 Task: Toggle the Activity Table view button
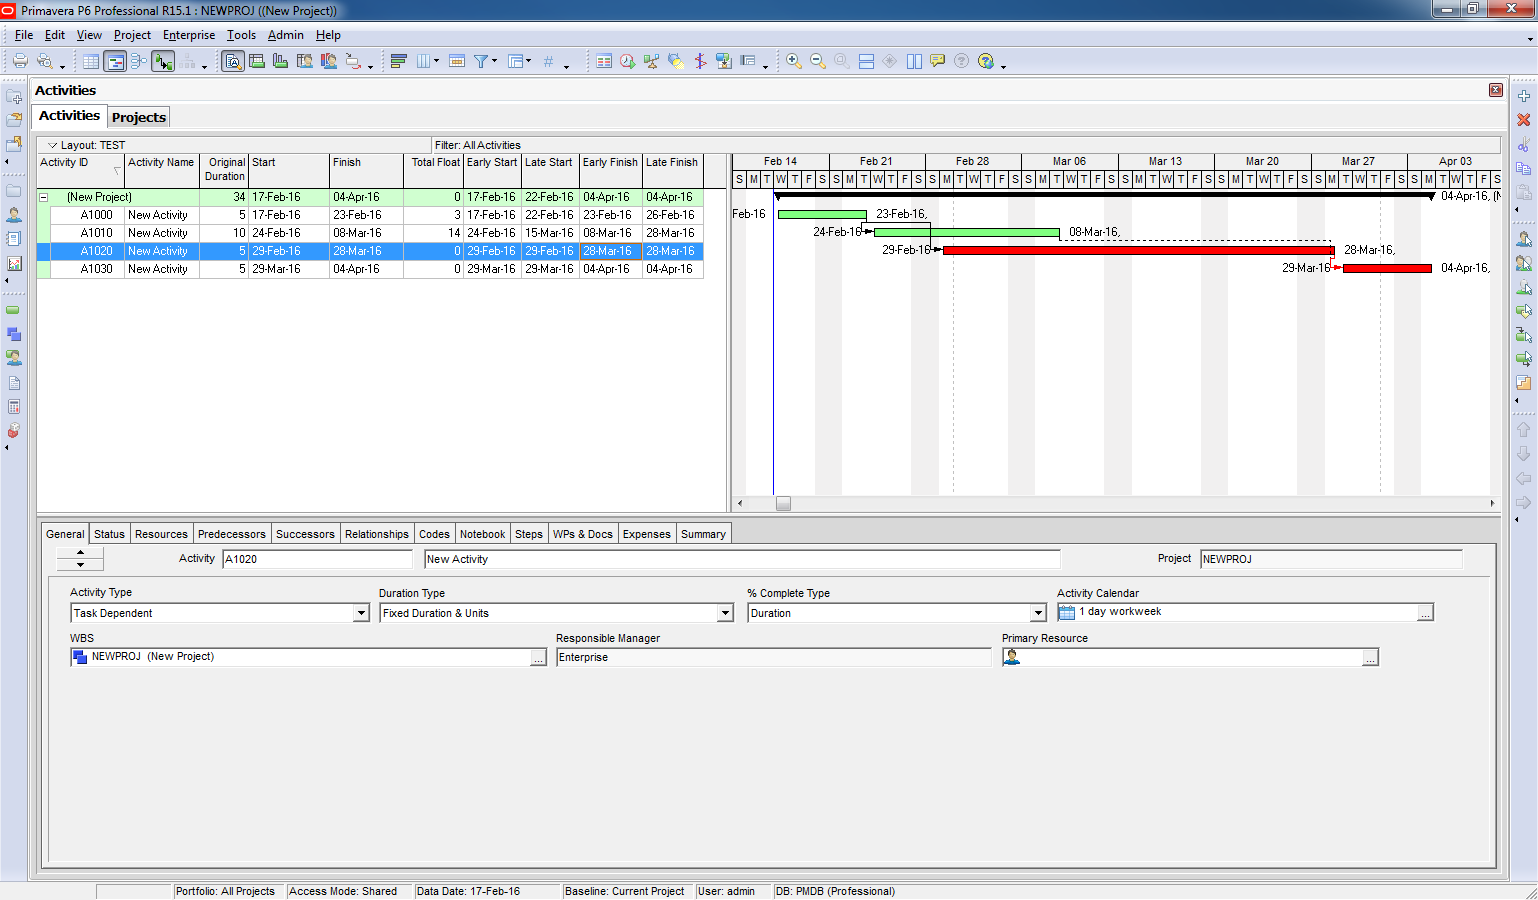[91, 61]
